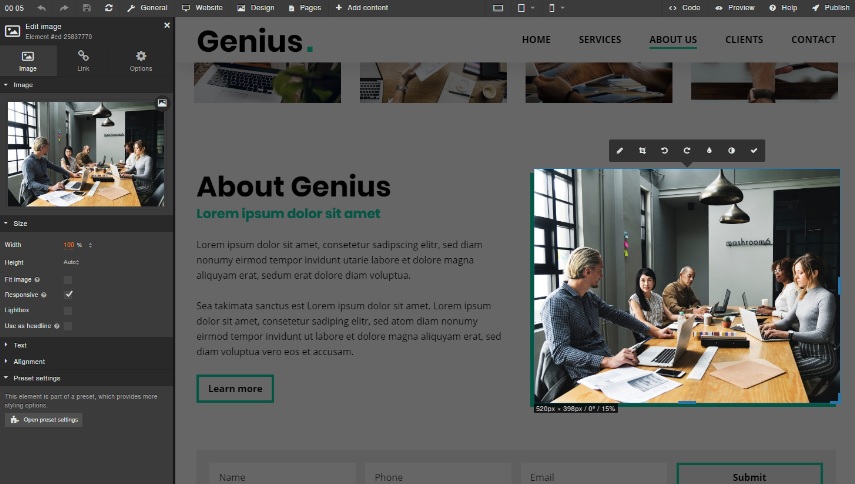Image resolution: width=855 pixels, height=484 pixels.
Task: Switch to the Link tab
Action: pos(83,60)
